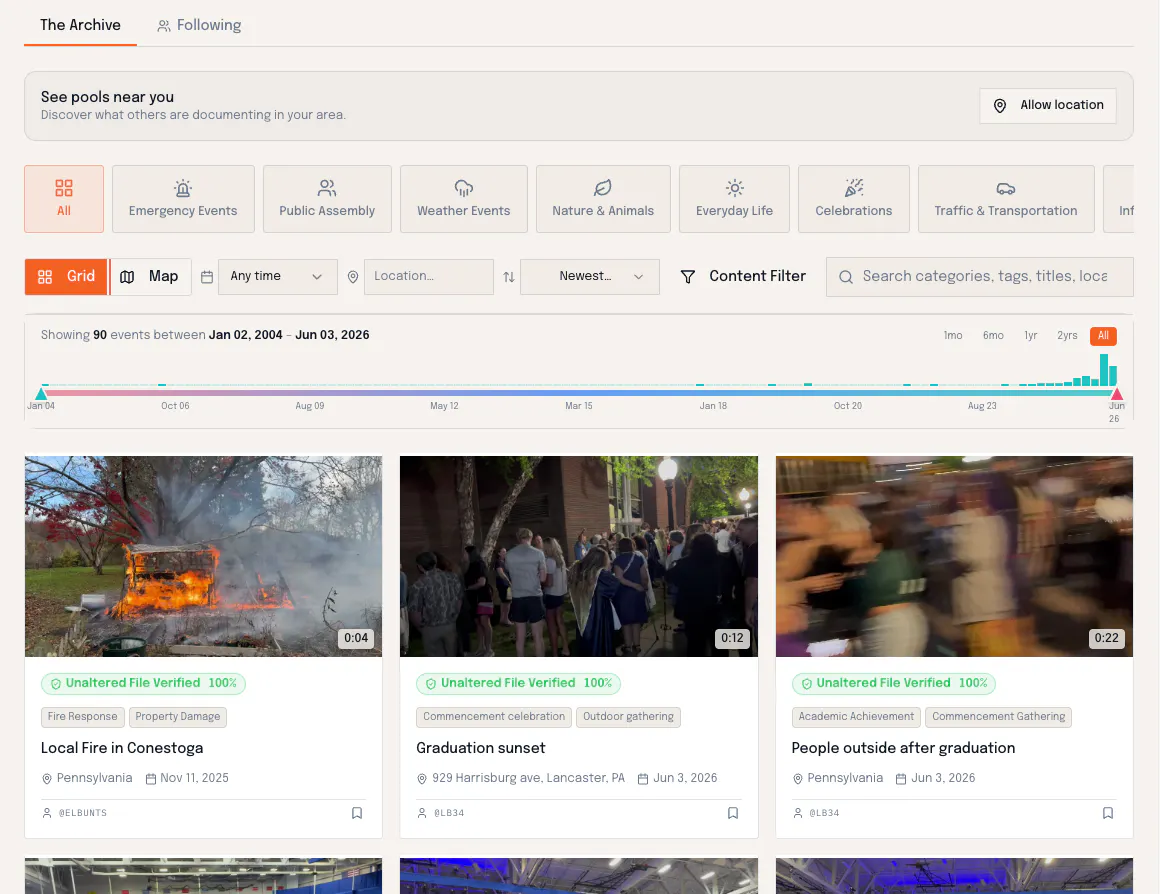
Task: Filter by Weather Events category
Action: coord(464,199)
